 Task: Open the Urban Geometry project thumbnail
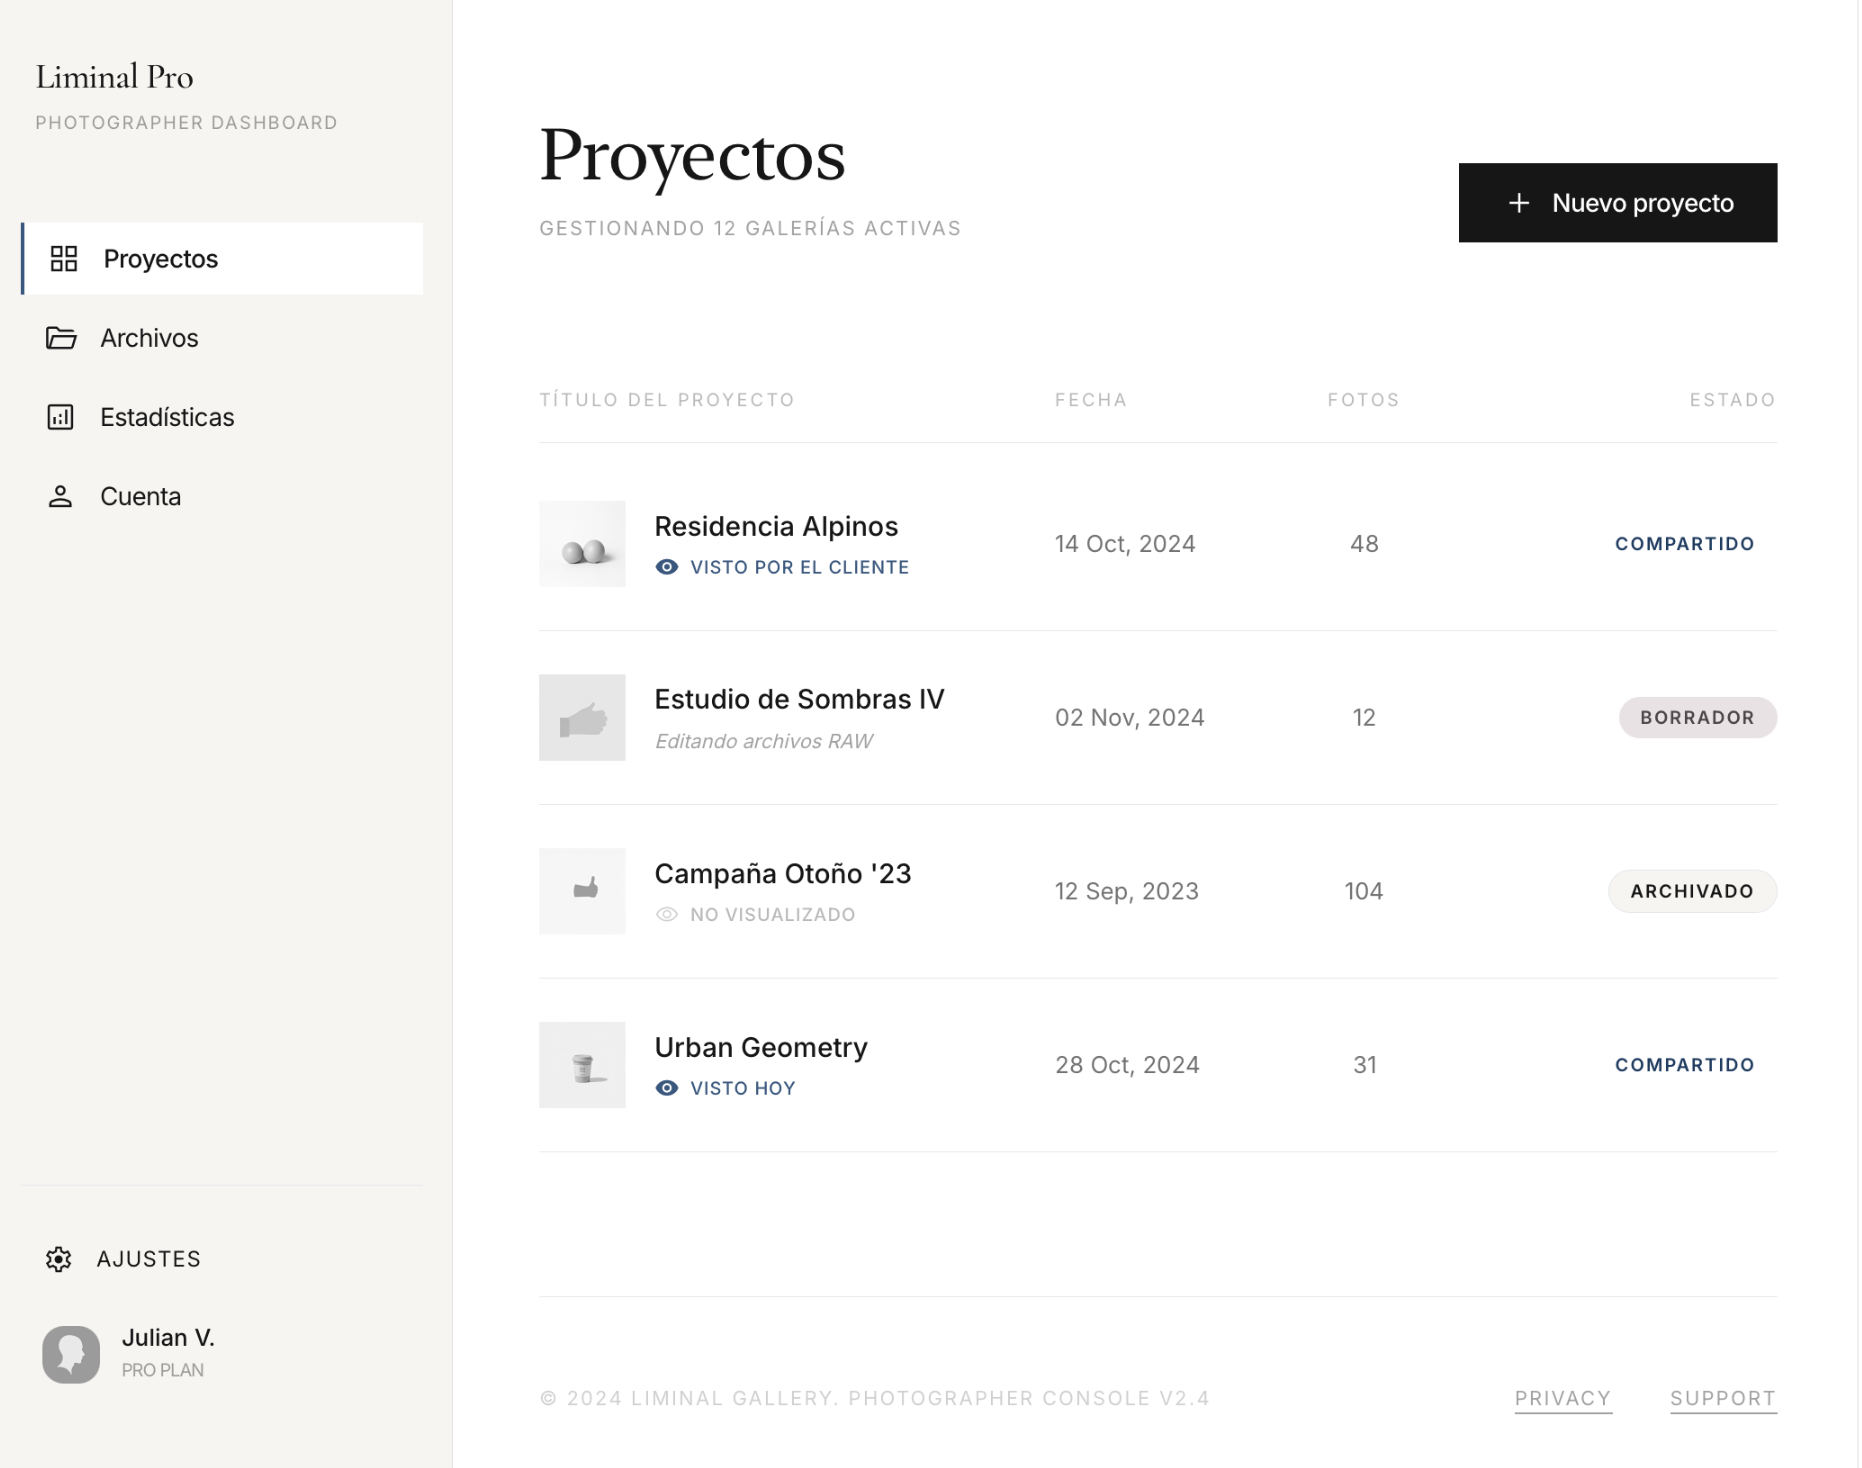(x=582, y=1064)
